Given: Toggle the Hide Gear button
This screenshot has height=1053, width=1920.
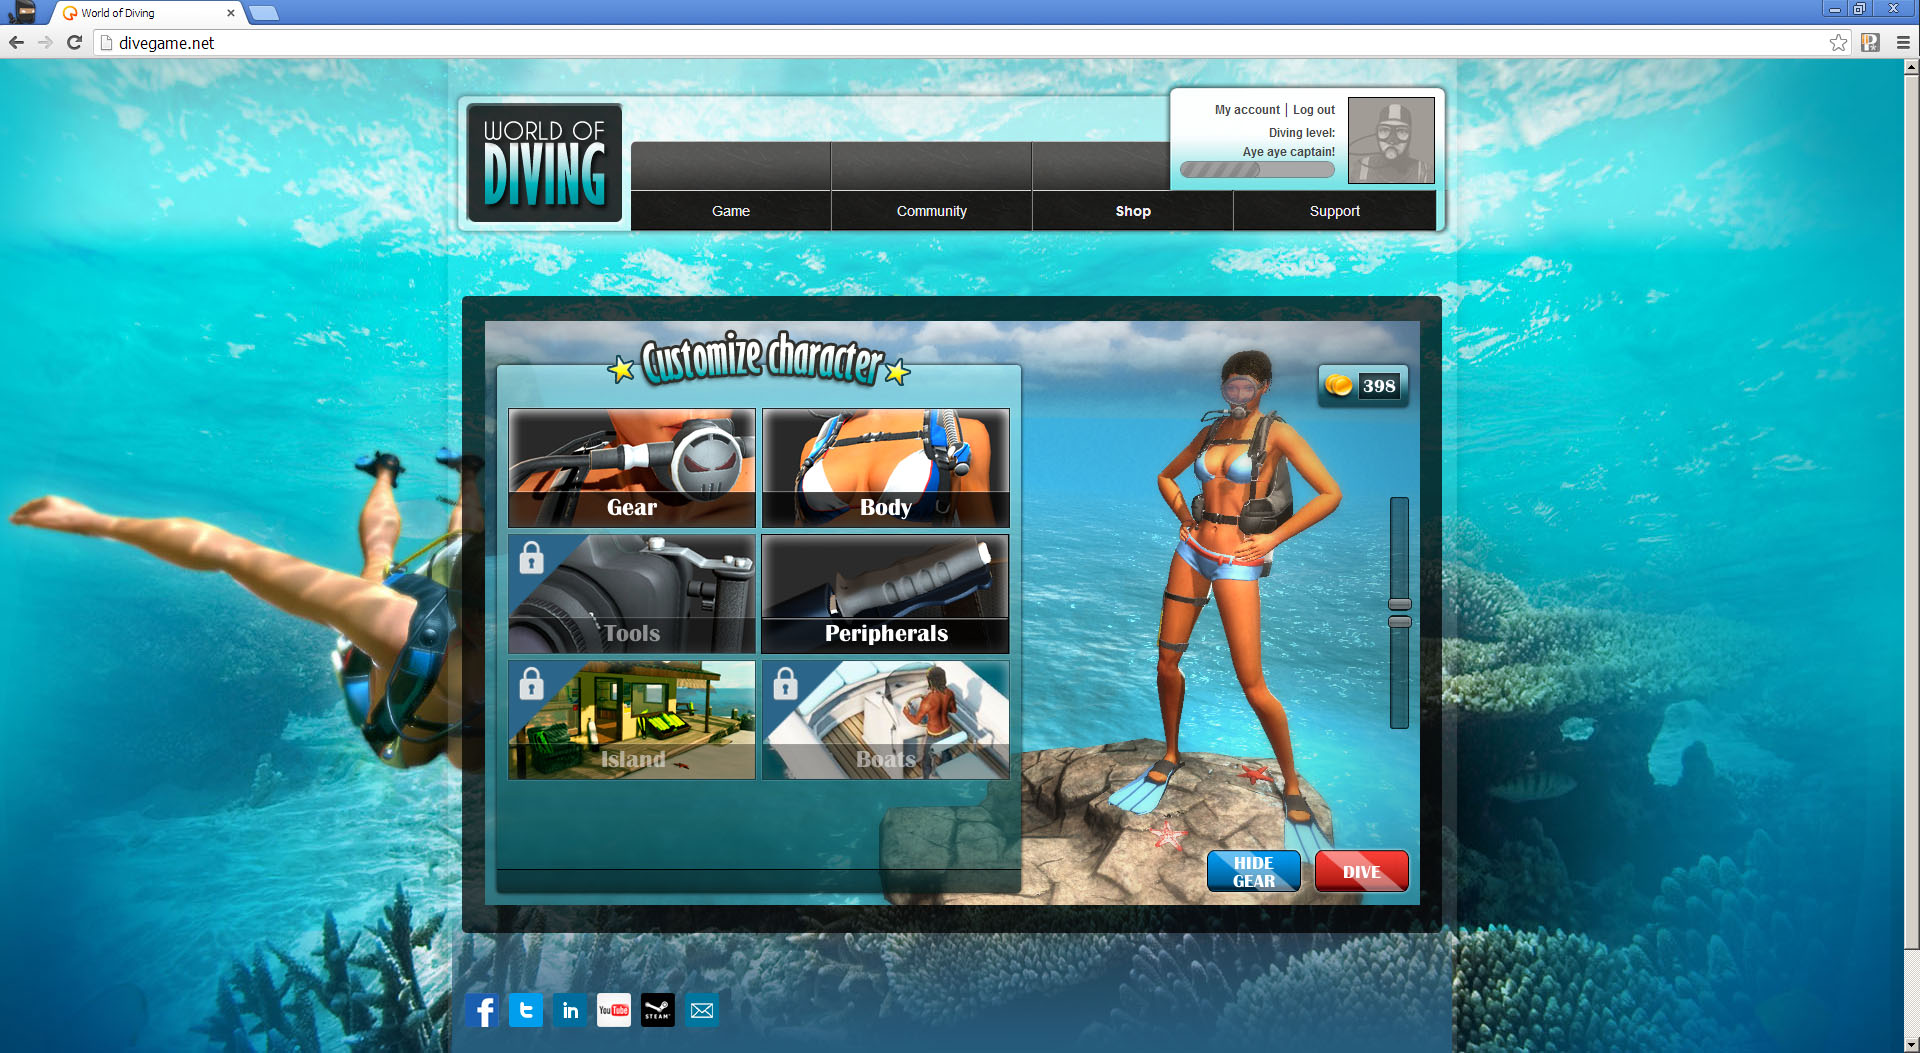Looking at the screenshot, I should (1253, 871).
